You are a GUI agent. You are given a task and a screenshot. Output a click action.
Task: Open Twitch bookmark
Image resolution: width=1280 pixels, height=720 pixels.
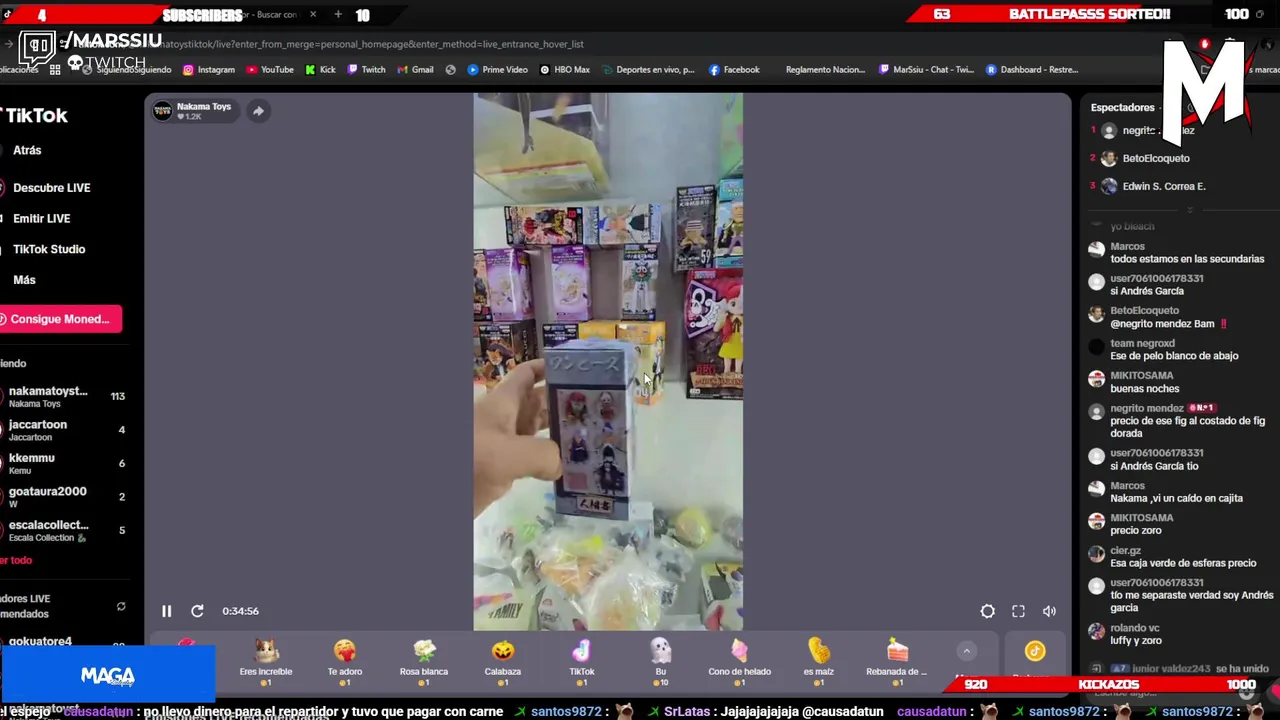tap(366, 70)
